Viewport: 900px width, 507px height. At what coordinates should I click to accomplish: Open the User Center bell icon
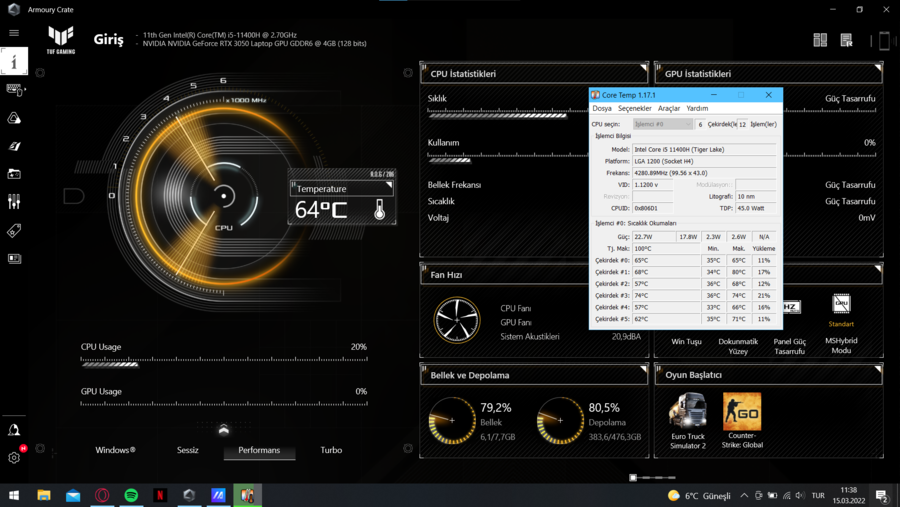point(14,430)
